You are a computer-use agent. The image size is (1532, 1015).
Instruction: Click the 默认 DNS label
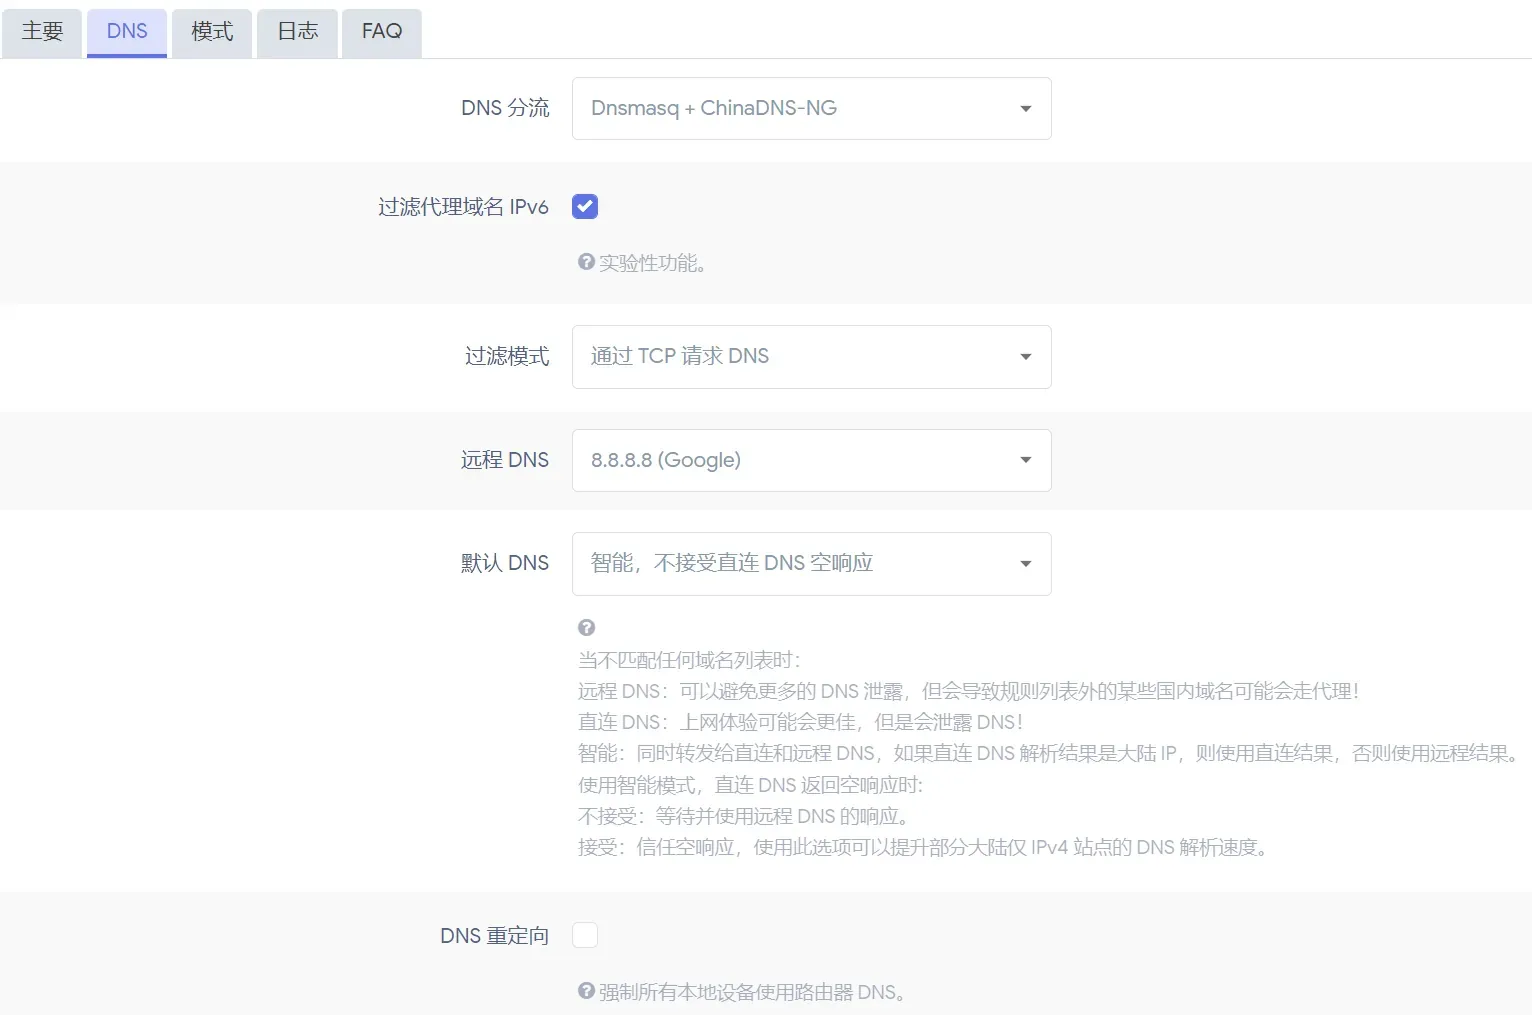[505, 563]
